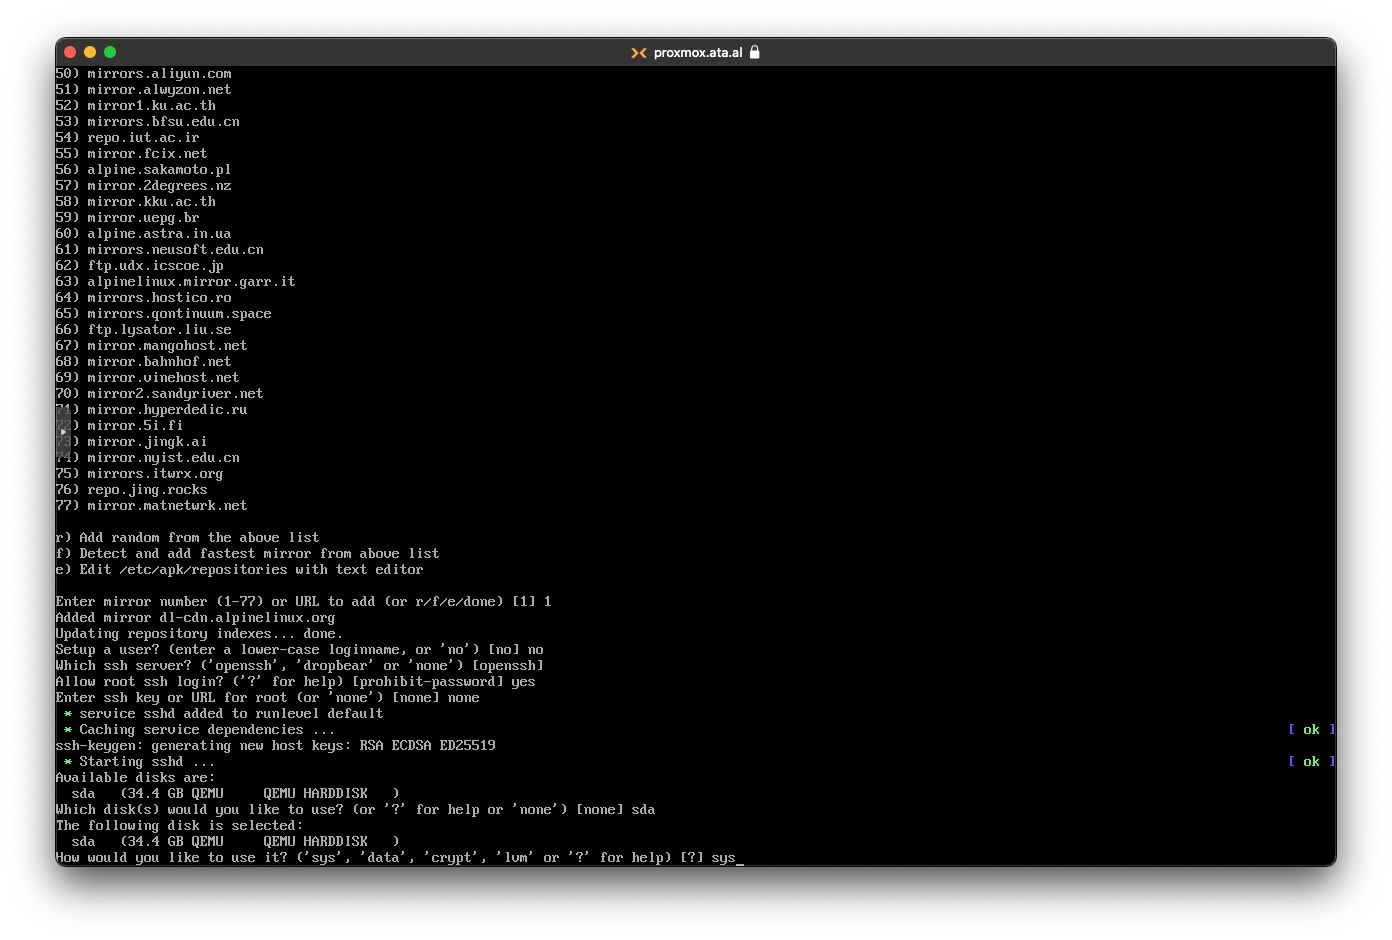
Task: Click 'service sshd added to runlevel default' line
Action: tap(224, 714)
